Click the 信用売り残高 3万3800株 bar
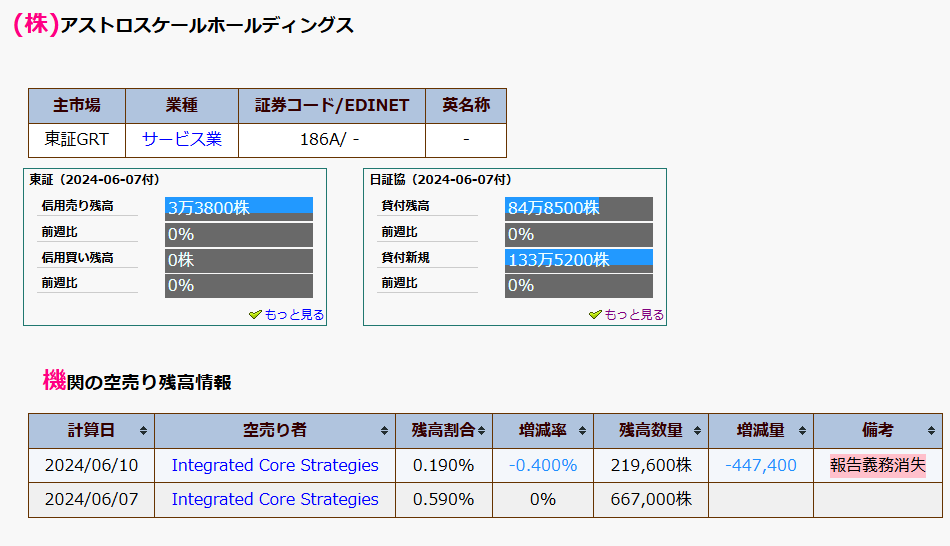The width and height of the screenshot is (950, 546). (x=239, y=208)
